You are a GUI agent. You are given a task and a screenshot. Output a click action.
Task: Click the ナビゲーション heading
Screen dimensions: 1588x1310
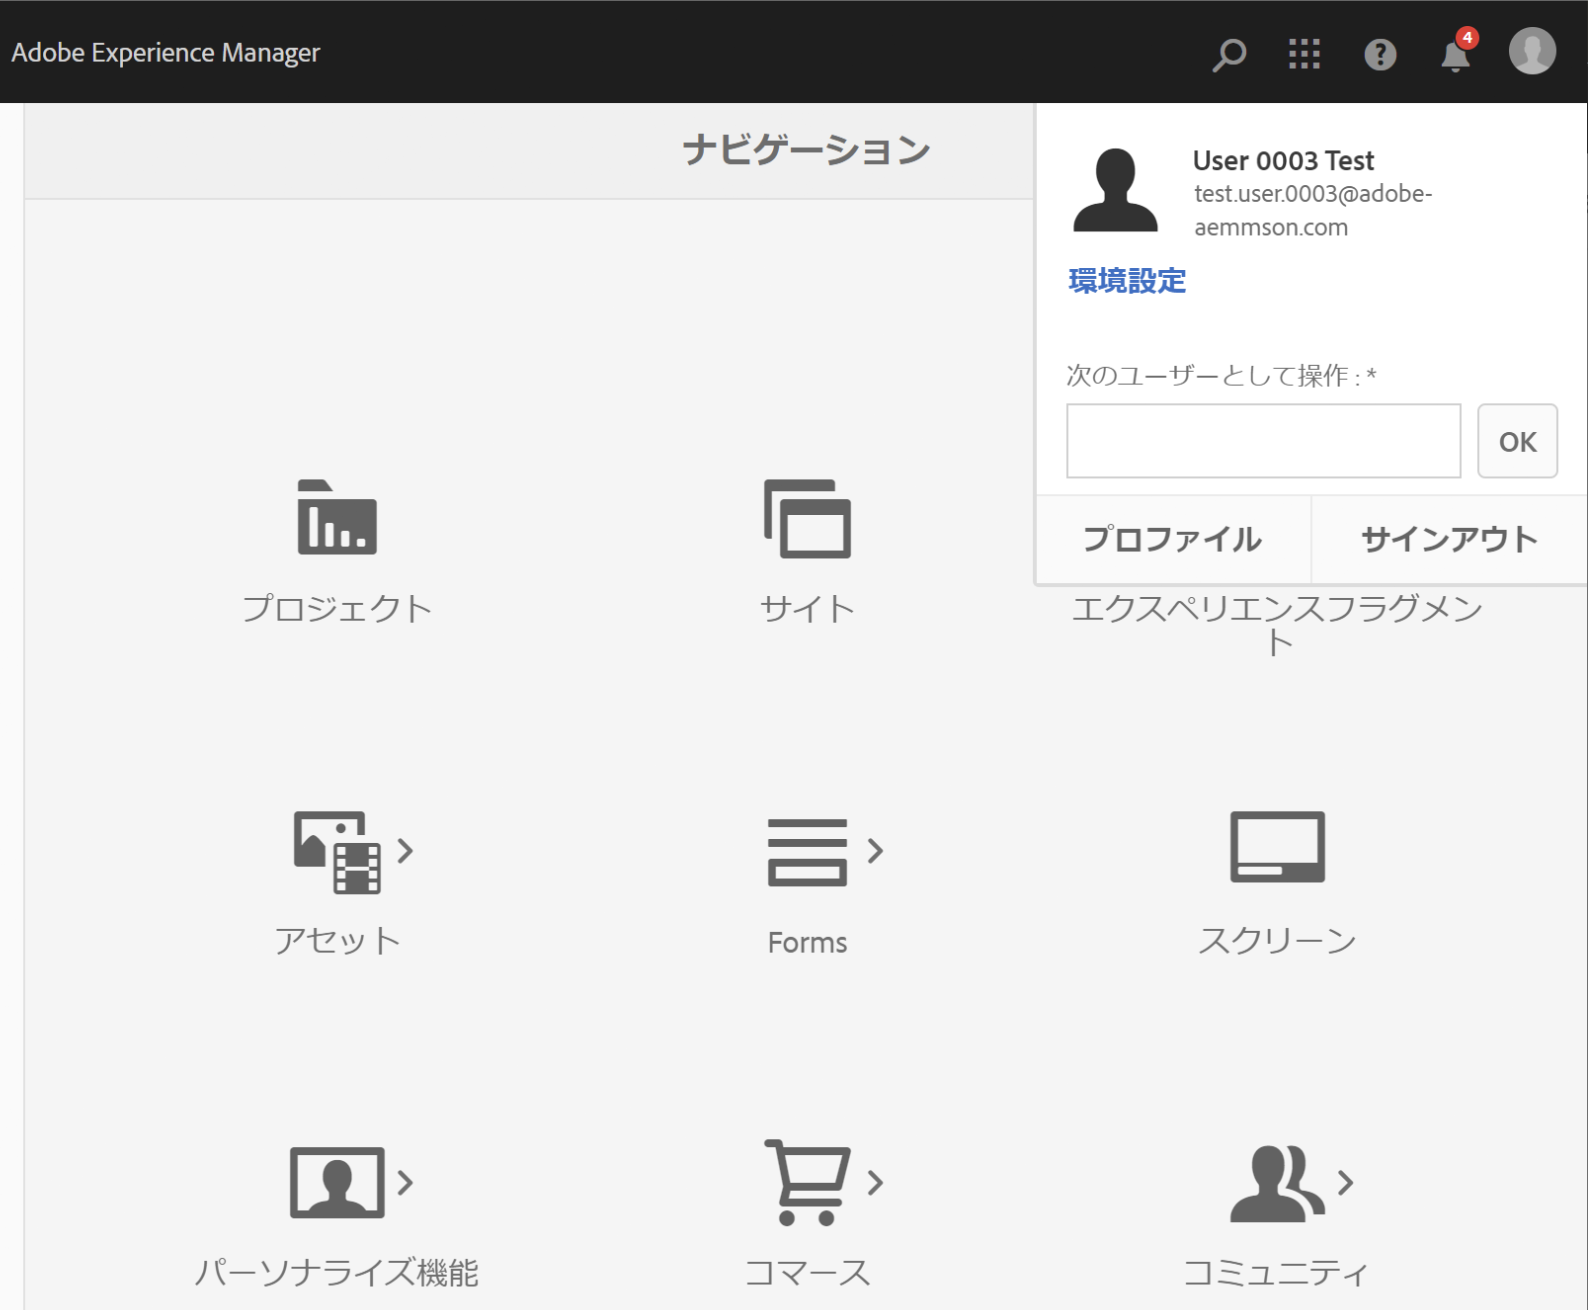point(807,150)
